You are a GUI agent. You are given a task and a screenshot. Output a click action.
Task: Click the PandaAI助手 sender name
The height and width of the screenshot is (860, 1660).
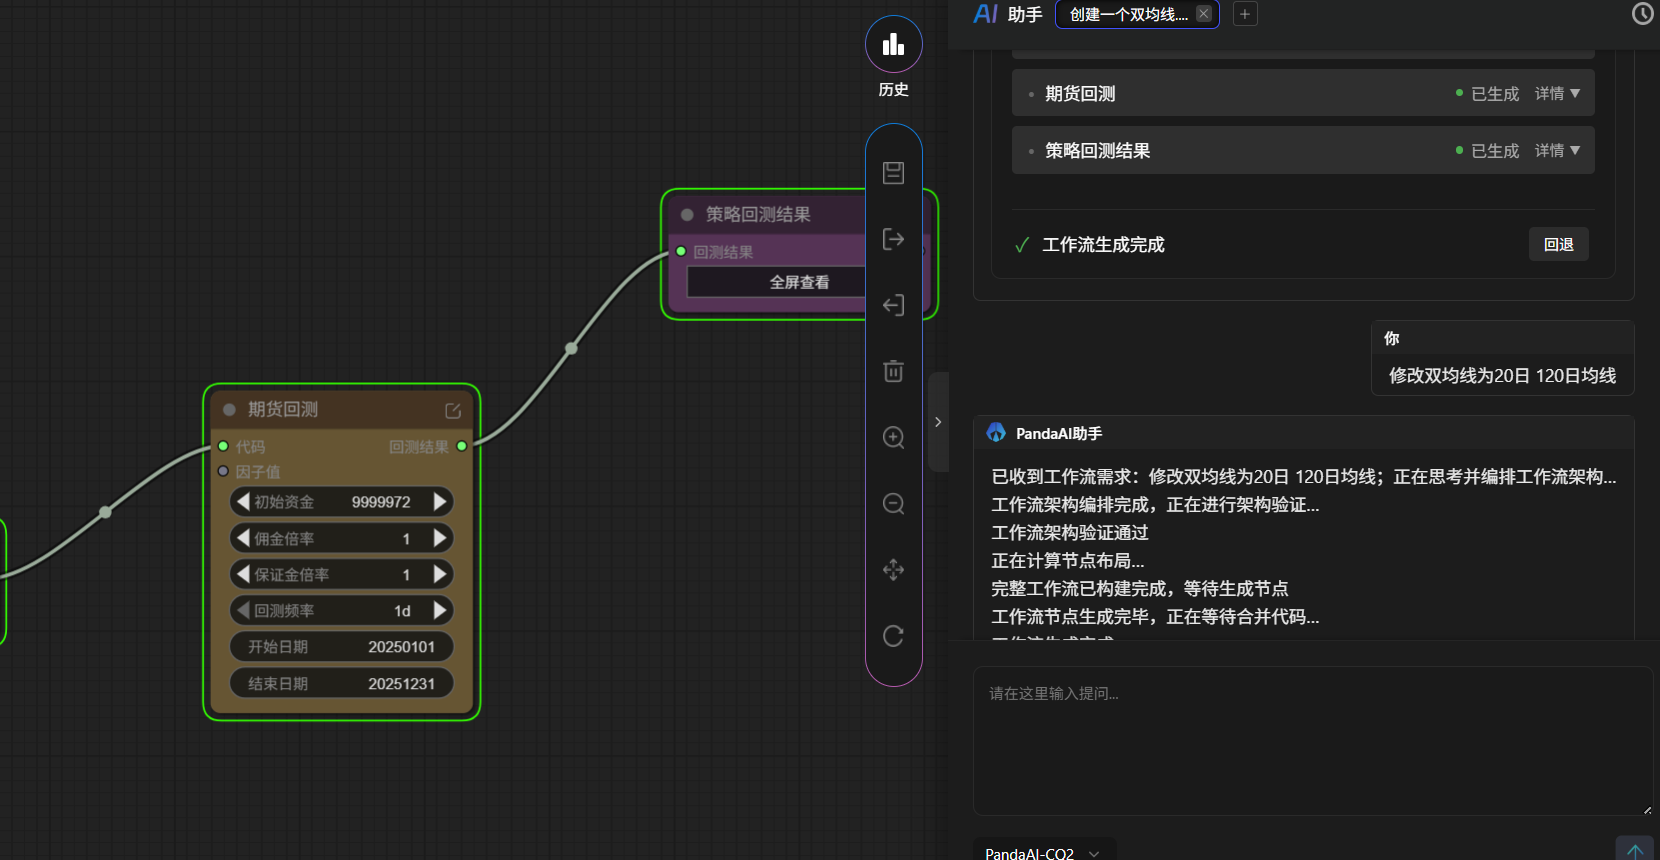[x=1059, y=434]
